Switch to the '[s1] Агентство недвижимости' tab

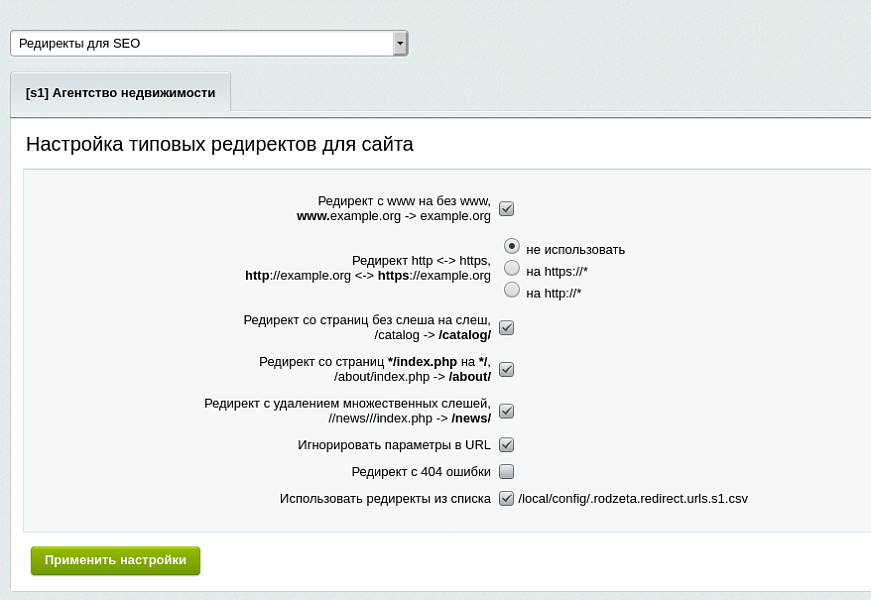click(x=120, y=91)
